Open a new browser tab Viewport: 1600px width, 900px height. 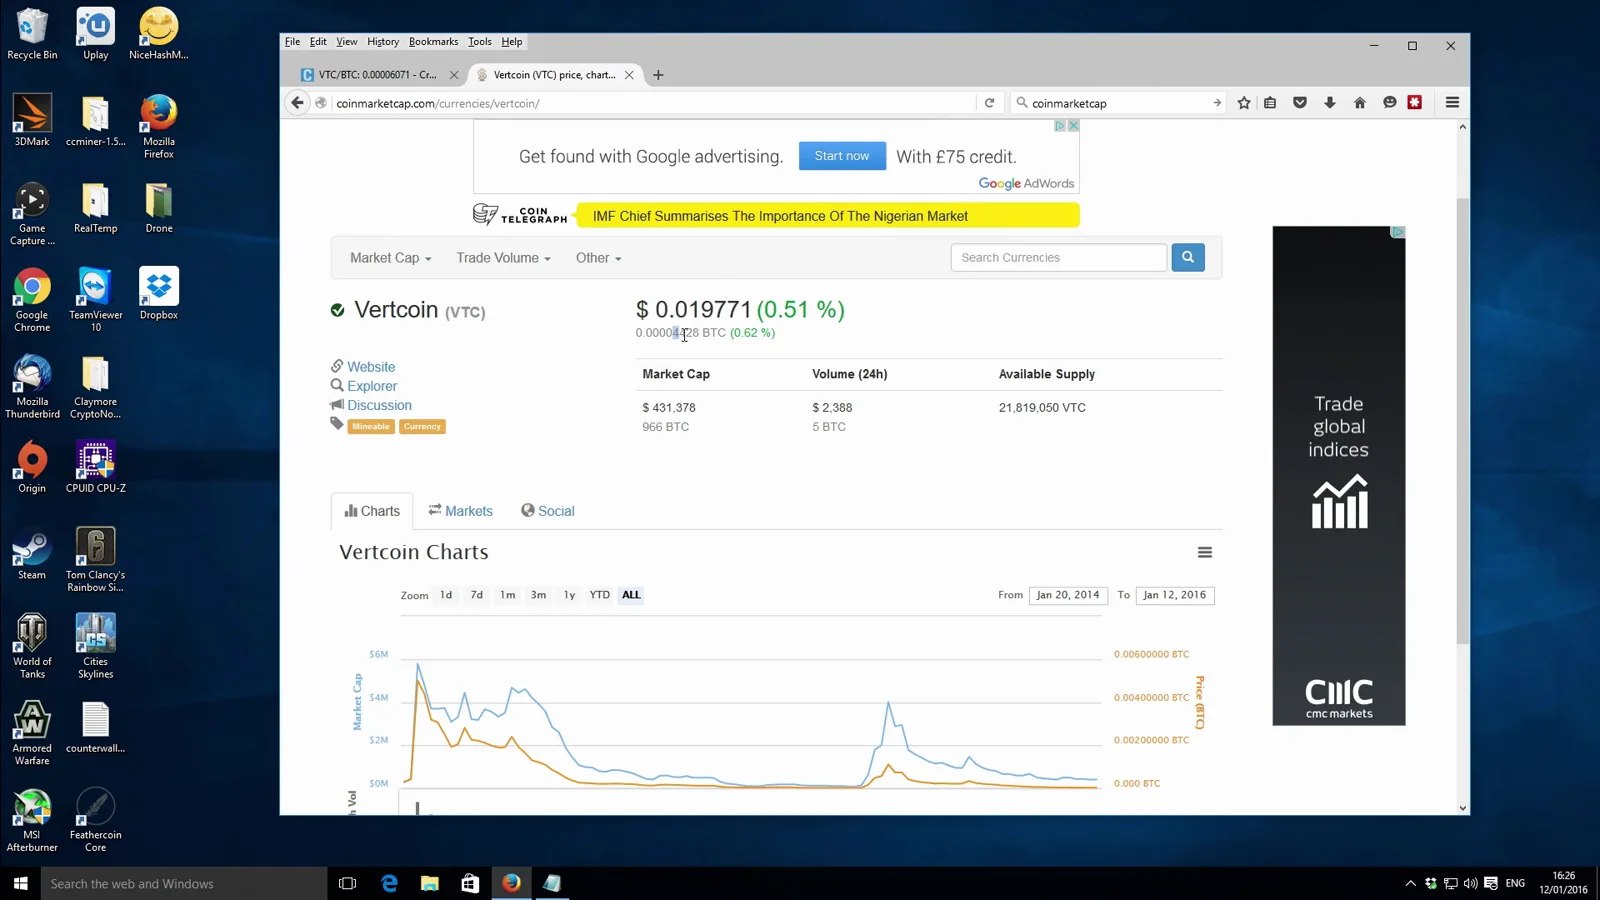point(658,75)
